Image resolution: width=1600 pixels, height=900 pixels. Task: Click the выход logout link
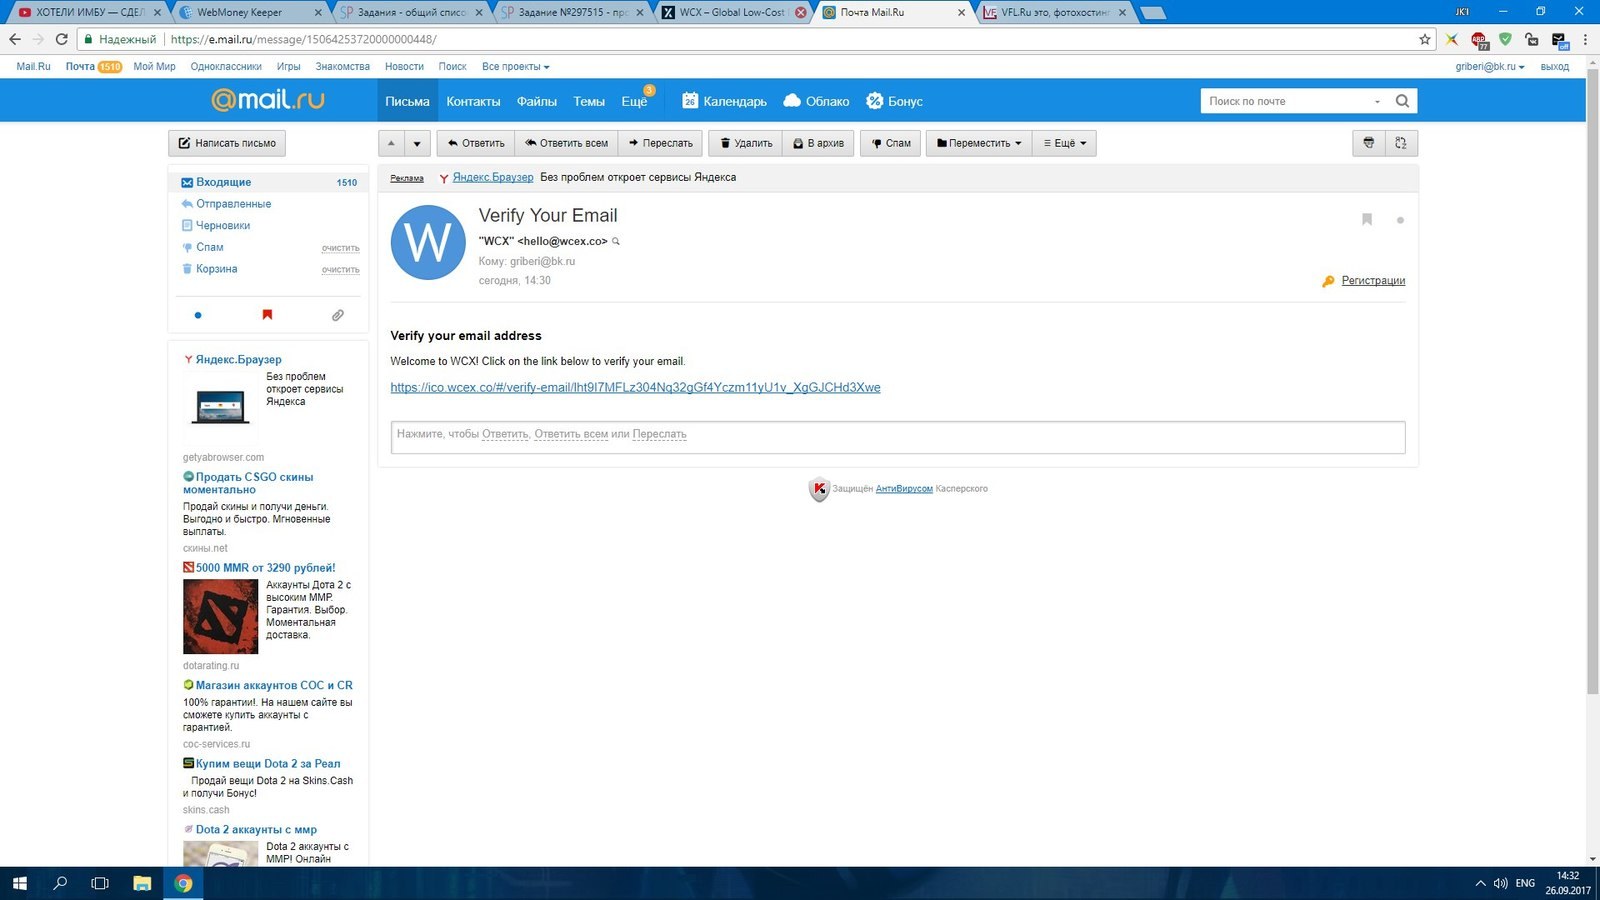click(x=1554, y=66)
